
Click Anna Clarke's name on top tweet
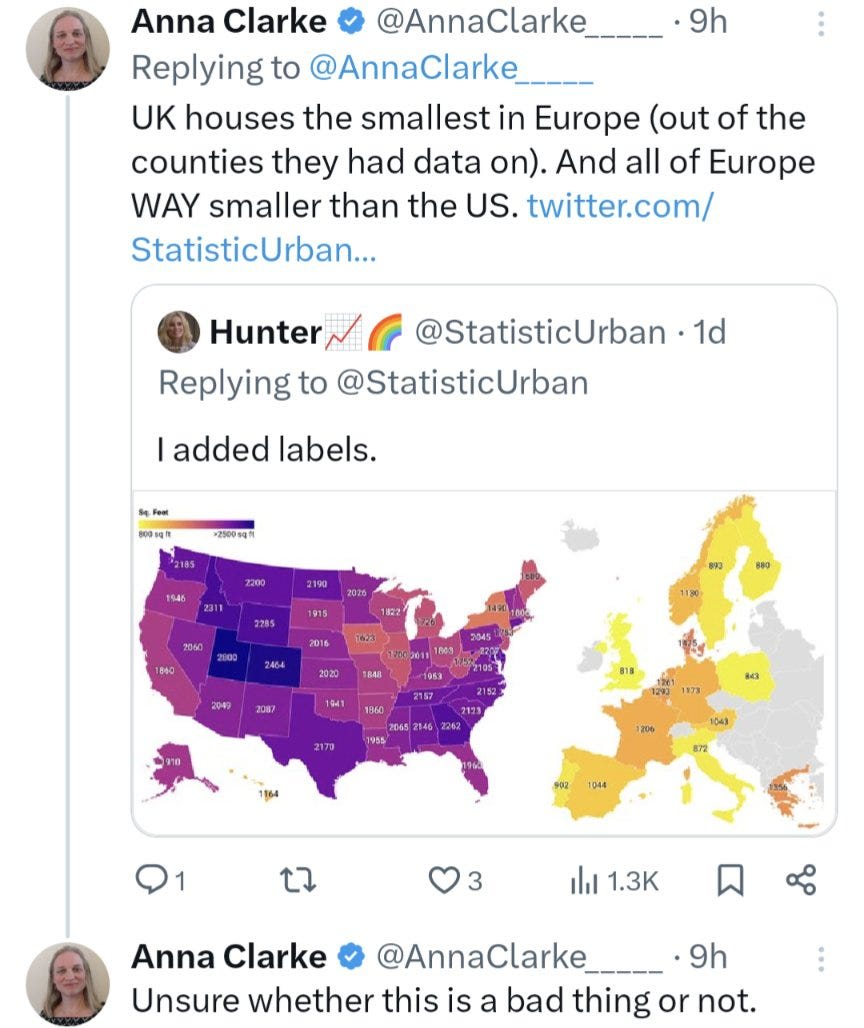(x=229, y=22)
